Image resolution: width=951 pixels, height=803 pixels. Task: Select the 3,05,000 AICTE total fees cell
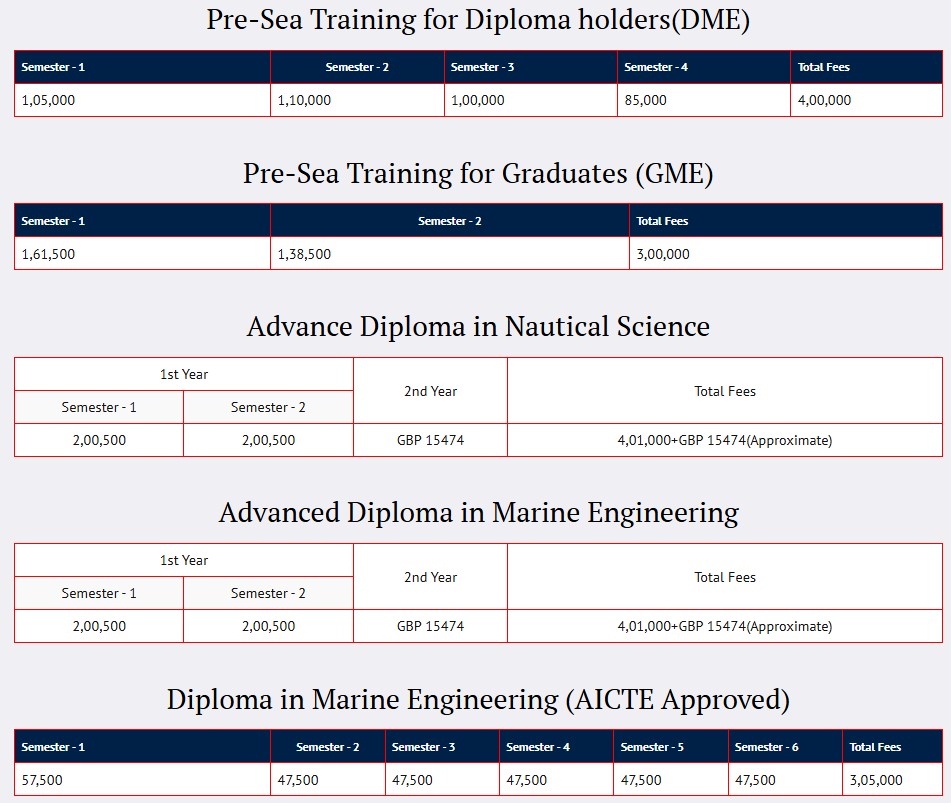(892, 780)
